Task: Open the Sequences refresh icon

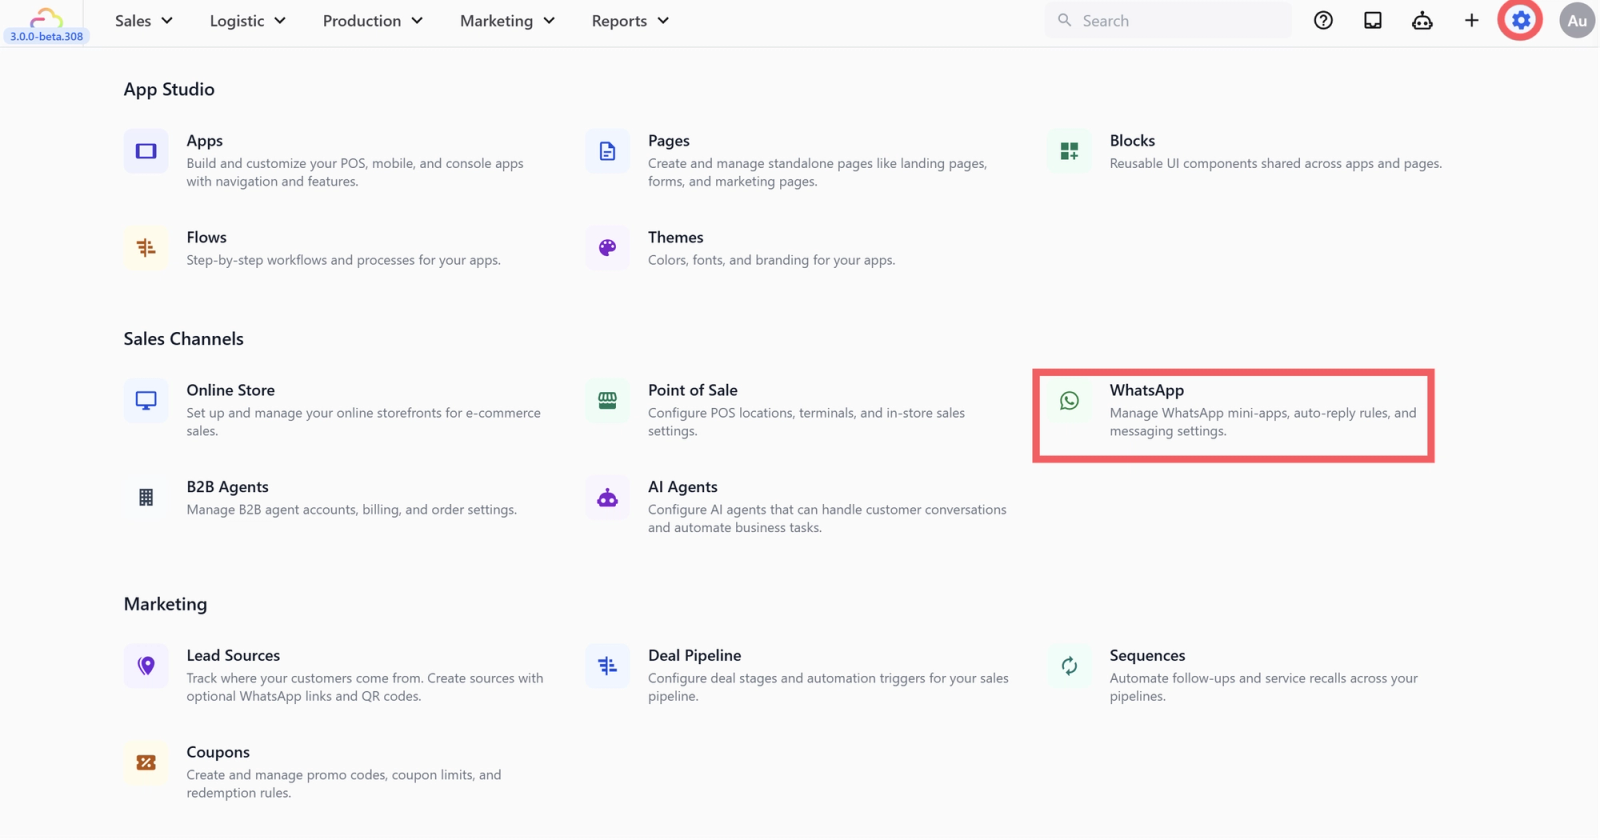Action: (1069, 666)
